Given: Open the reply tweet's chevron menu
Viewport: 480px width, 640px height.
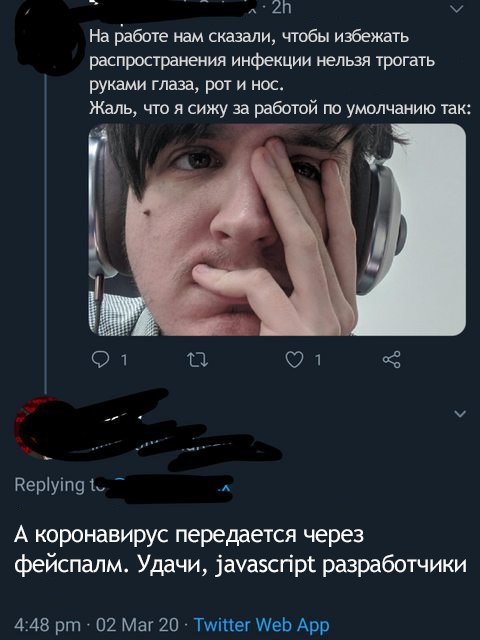Looking at the screenshot, I should point(460,414).
